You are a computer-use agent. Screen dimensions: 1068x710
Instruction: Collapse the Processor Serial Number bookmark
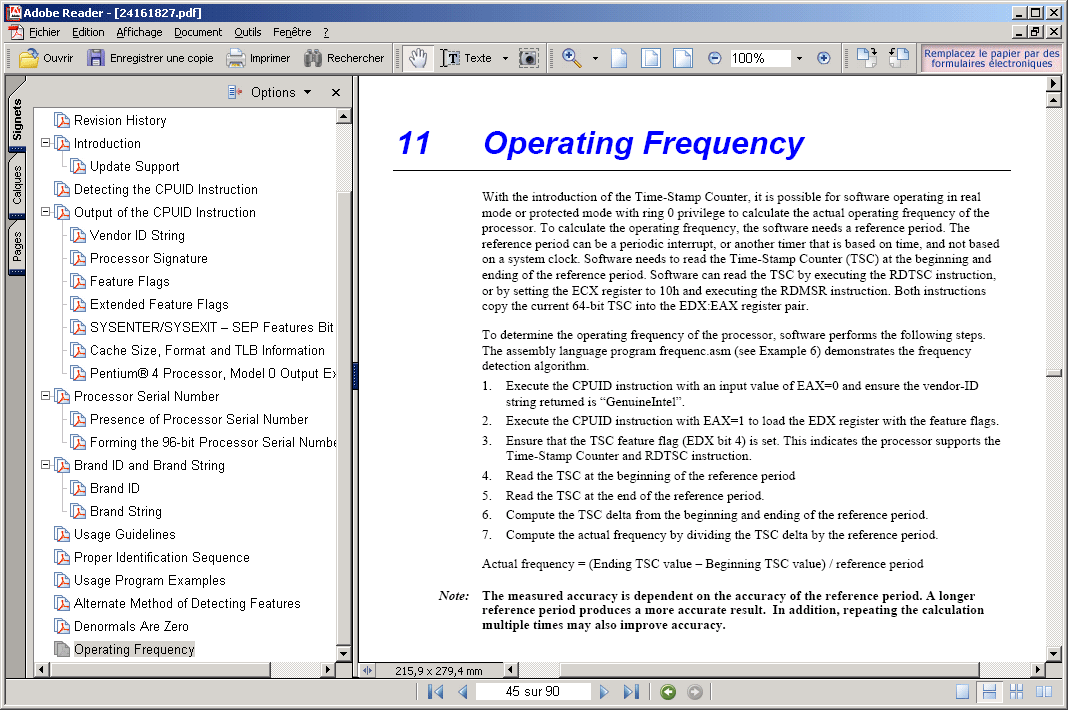(46, 396)
